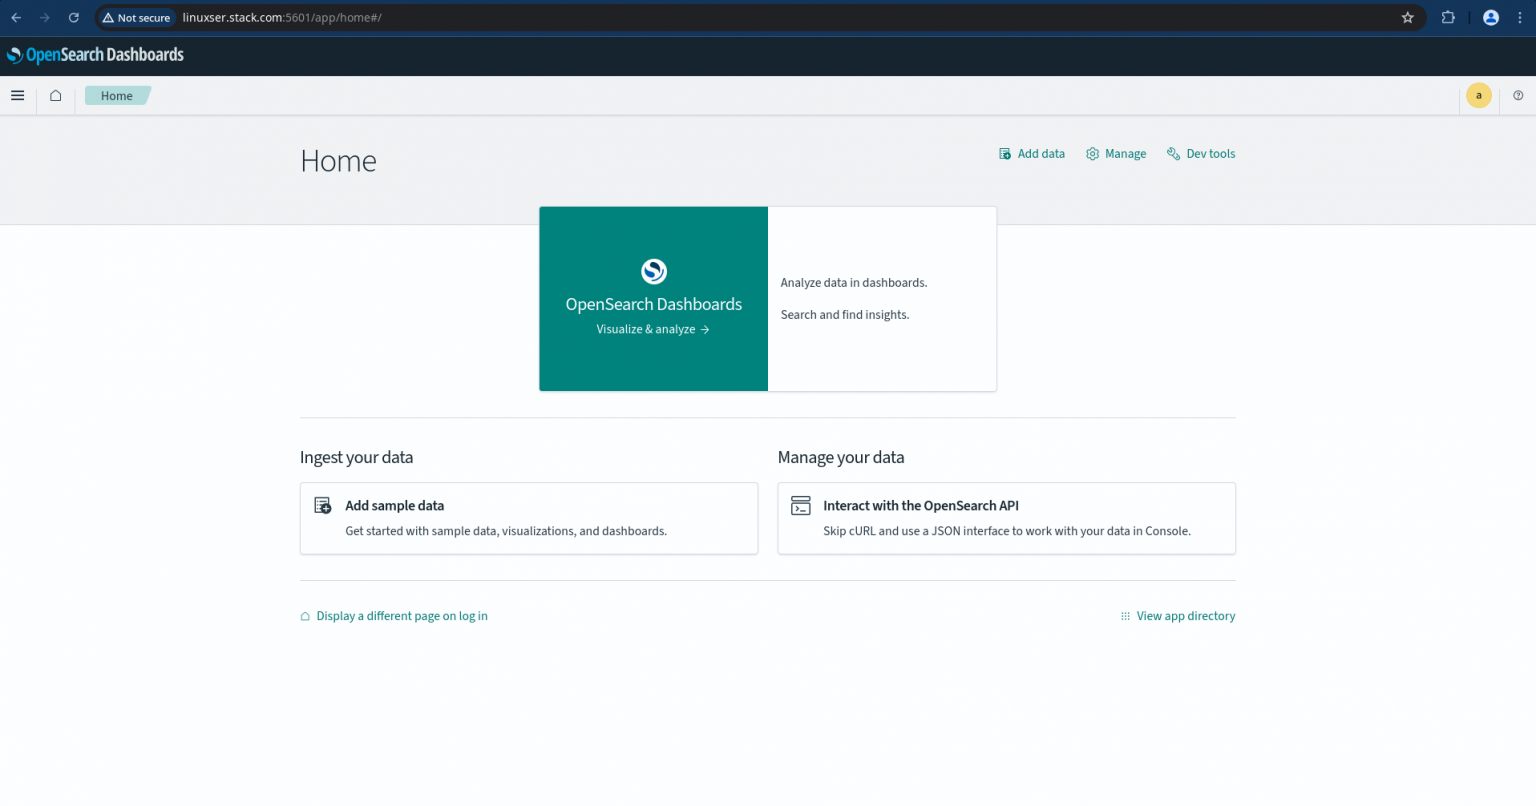1536x806 pixels.
Task: Click inside the browser address bar
Action: (700, 17)
